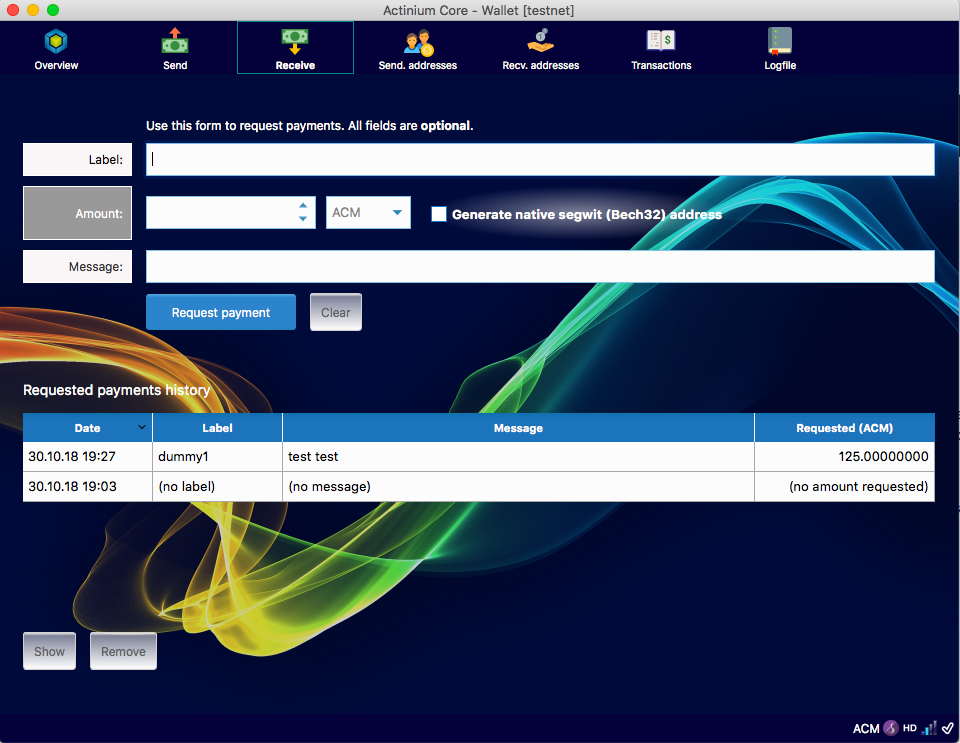Click the "(no message)" cell
This screenshot has height=743, width=960.
tap(518, 487)
